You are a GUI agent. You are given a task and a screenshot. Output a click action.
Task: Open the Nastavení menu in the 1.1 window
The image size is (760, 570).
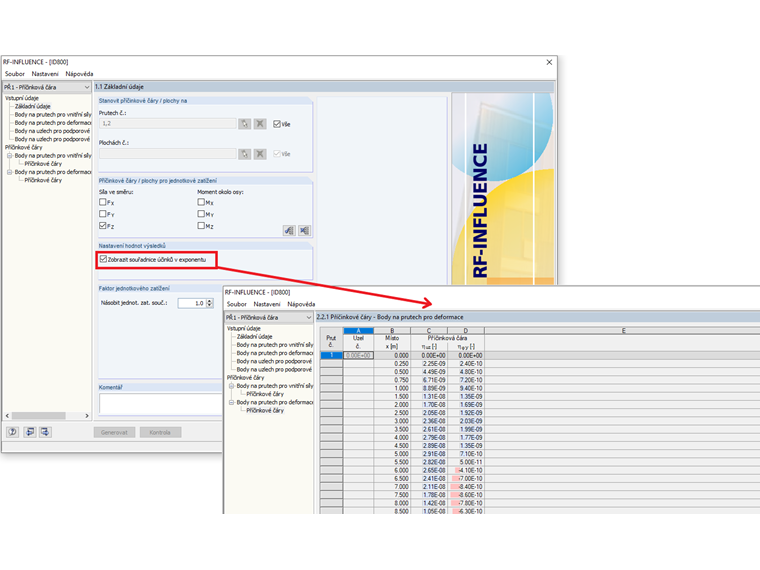coord(45,74)
